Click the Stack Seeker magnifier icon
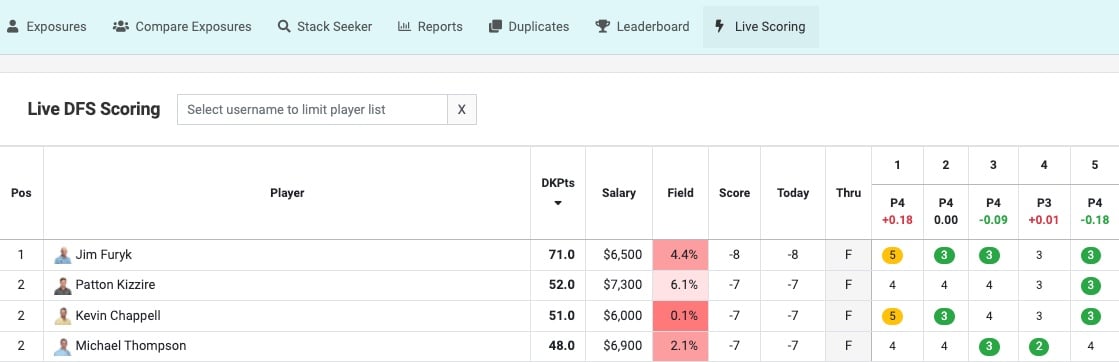Screen dimensions: 1119x362 pyautogui.click(x=284, y=26)
